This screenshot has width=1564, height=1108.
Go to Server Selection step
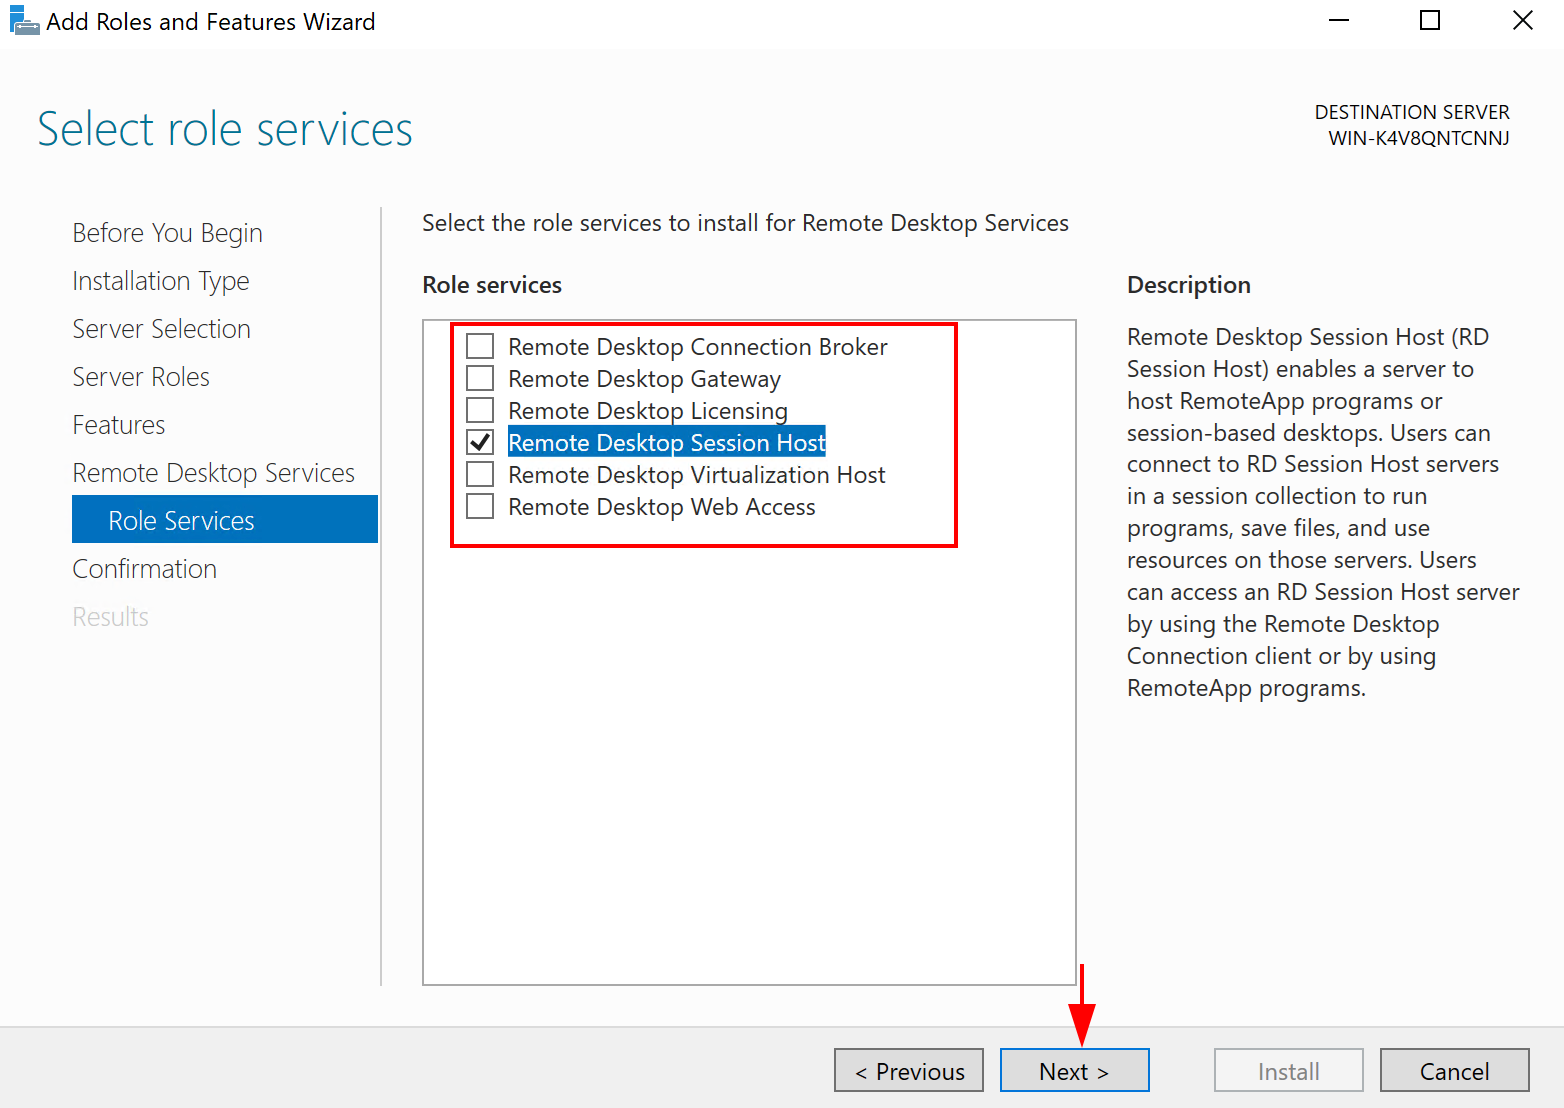(161, 328)
